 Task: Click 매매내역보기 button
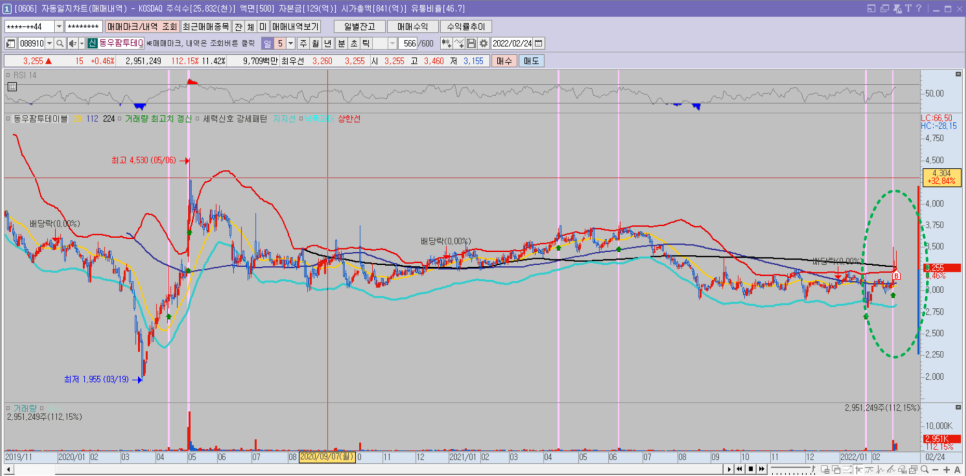point(295,26)
